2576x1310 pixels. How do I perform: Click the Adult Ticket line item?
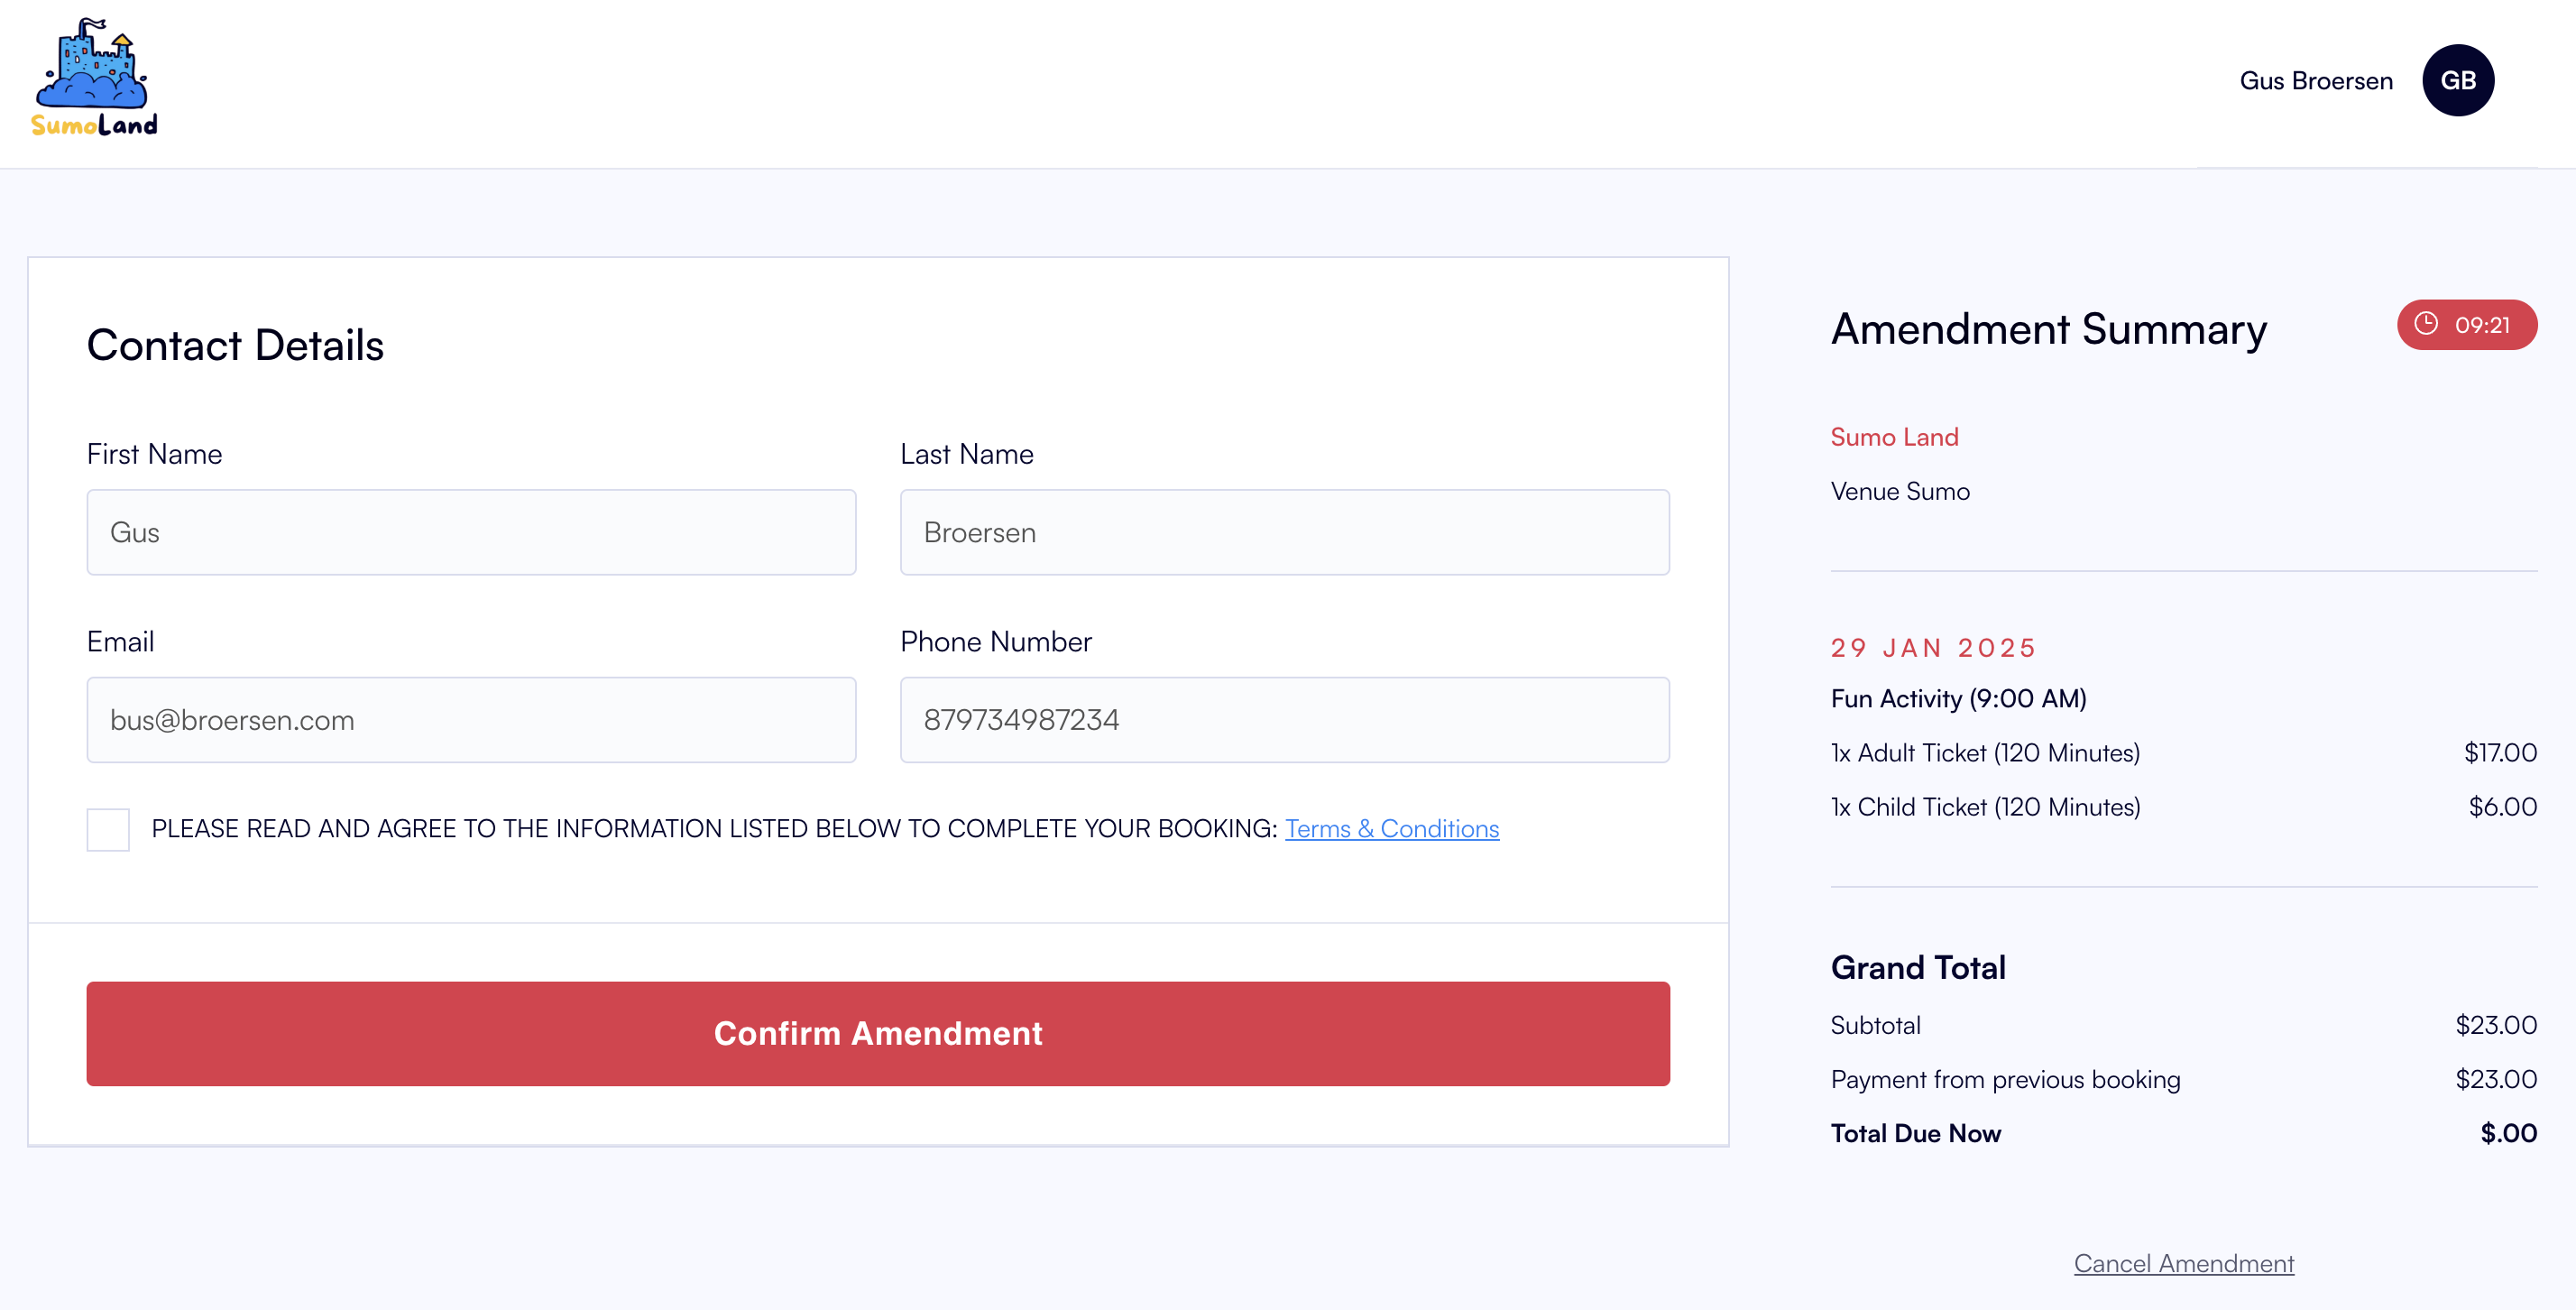(x=2183, y=753)
